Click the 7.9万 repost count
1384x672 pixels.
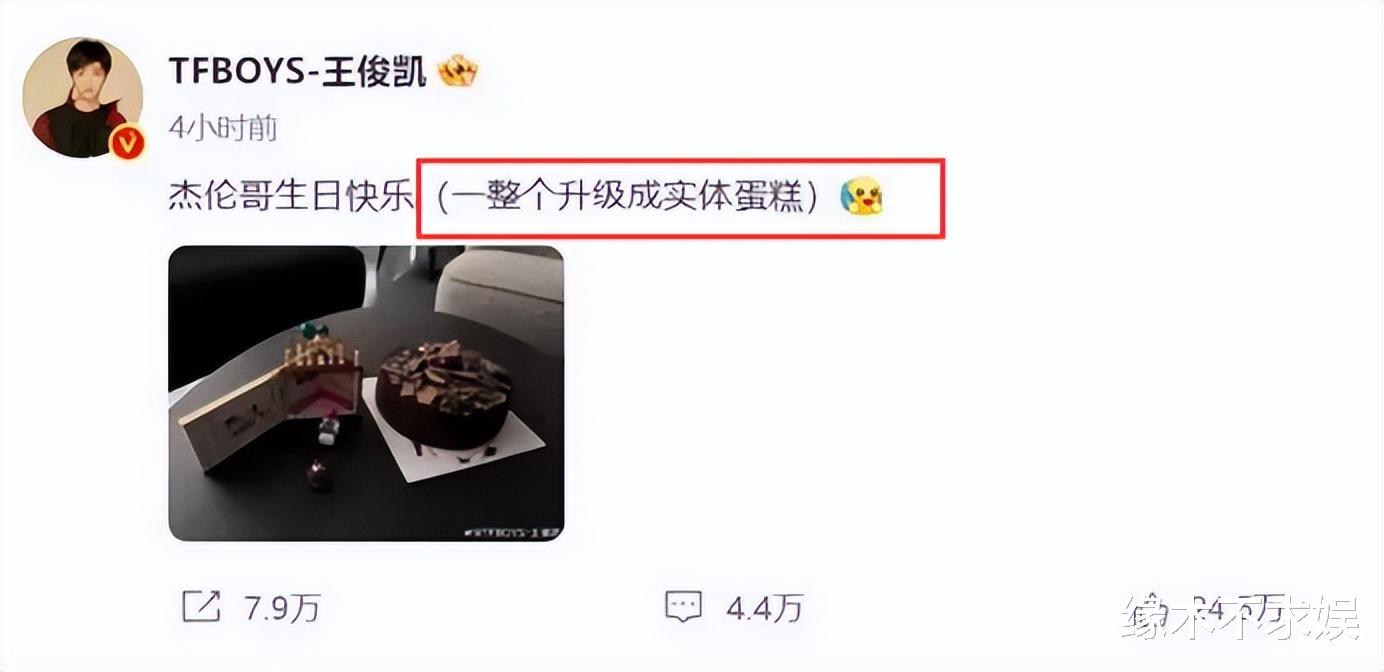[281, 606]
